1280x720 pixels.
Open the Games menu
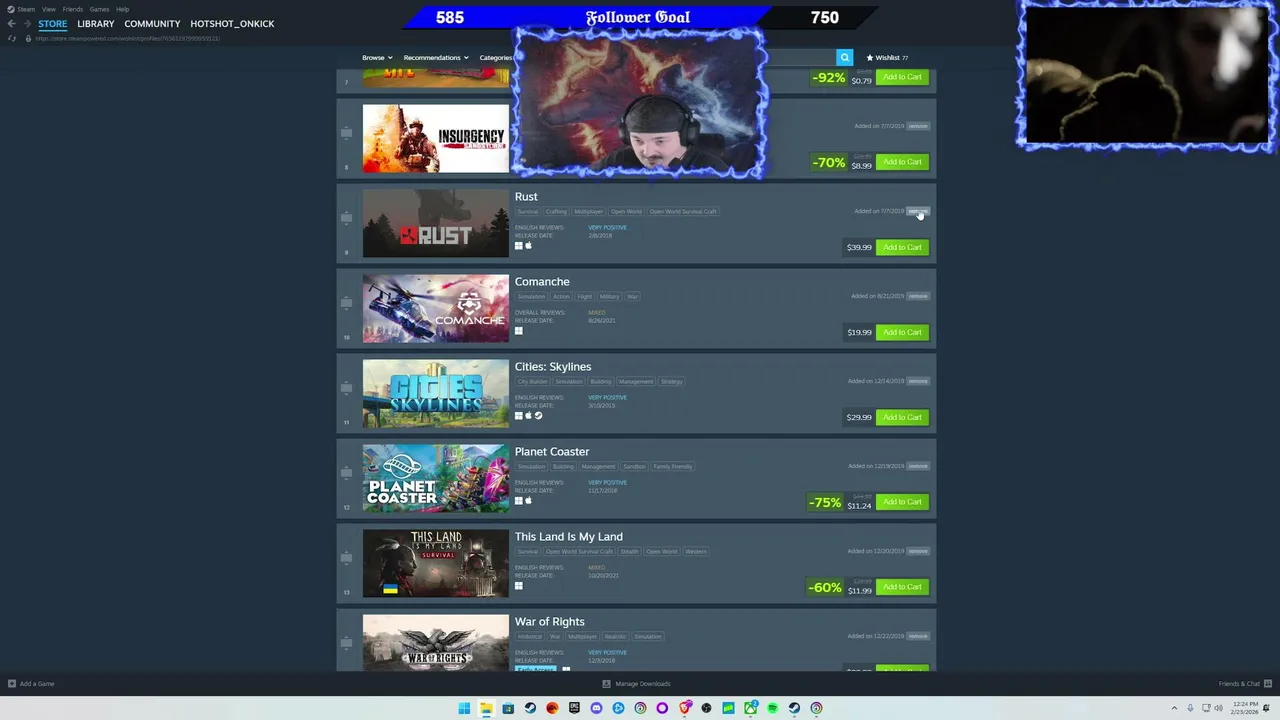[99, 9]
